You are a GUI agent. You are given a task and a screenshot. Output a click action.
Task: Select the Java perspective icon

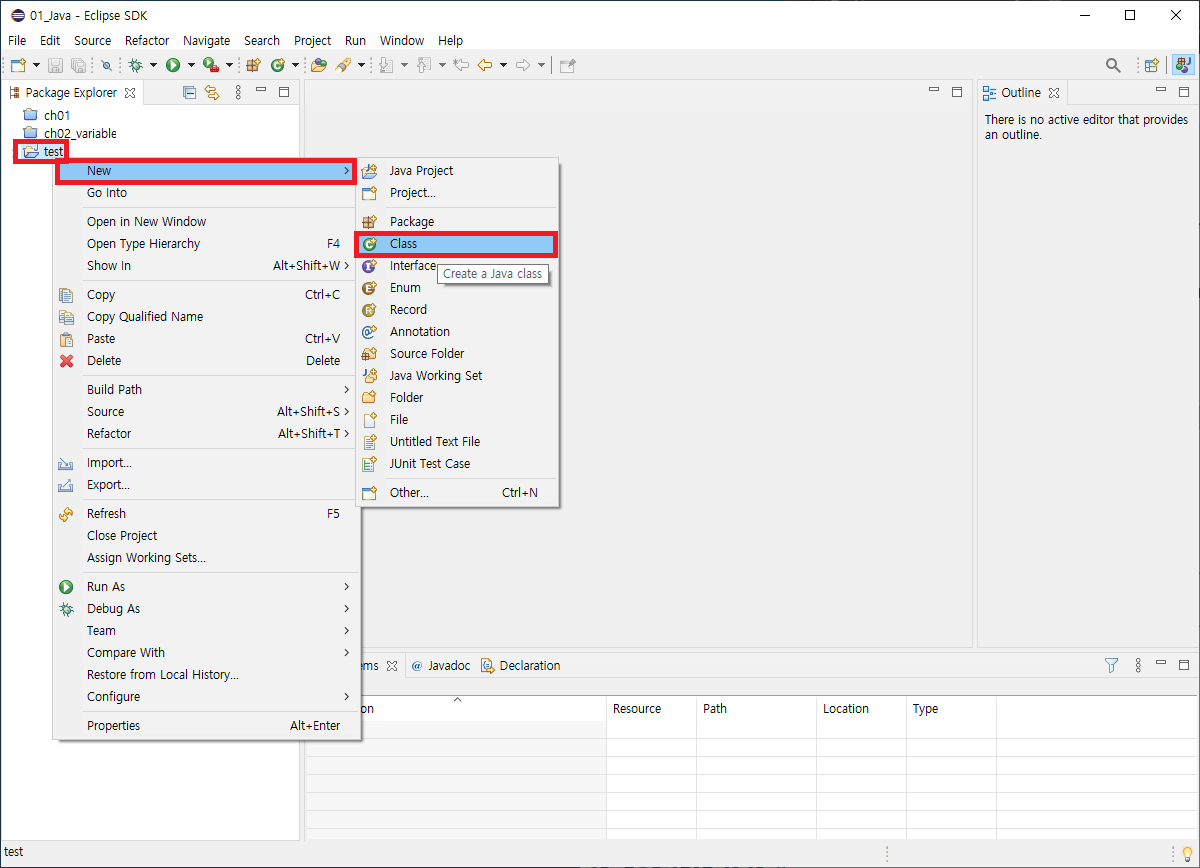click(1184, 65)
